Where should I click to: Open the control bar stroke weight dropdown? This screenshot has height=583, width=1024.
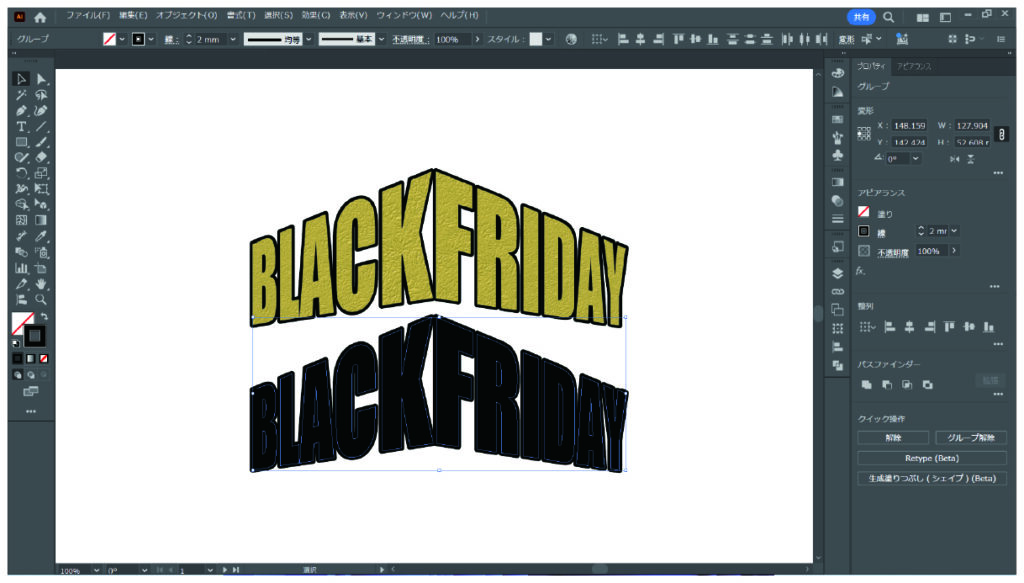point(232,39)
